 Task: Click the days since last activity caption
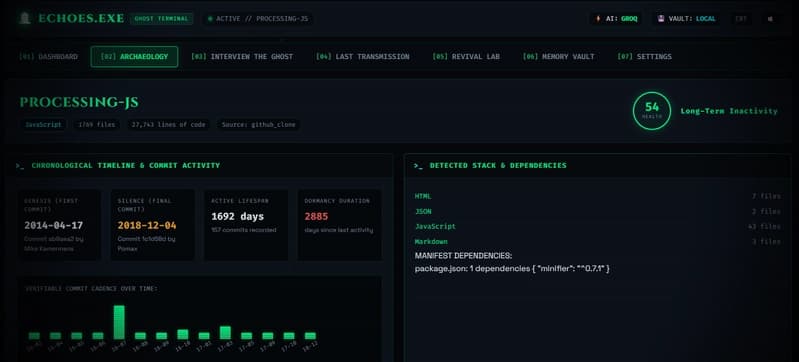click(x=339, y=230)
